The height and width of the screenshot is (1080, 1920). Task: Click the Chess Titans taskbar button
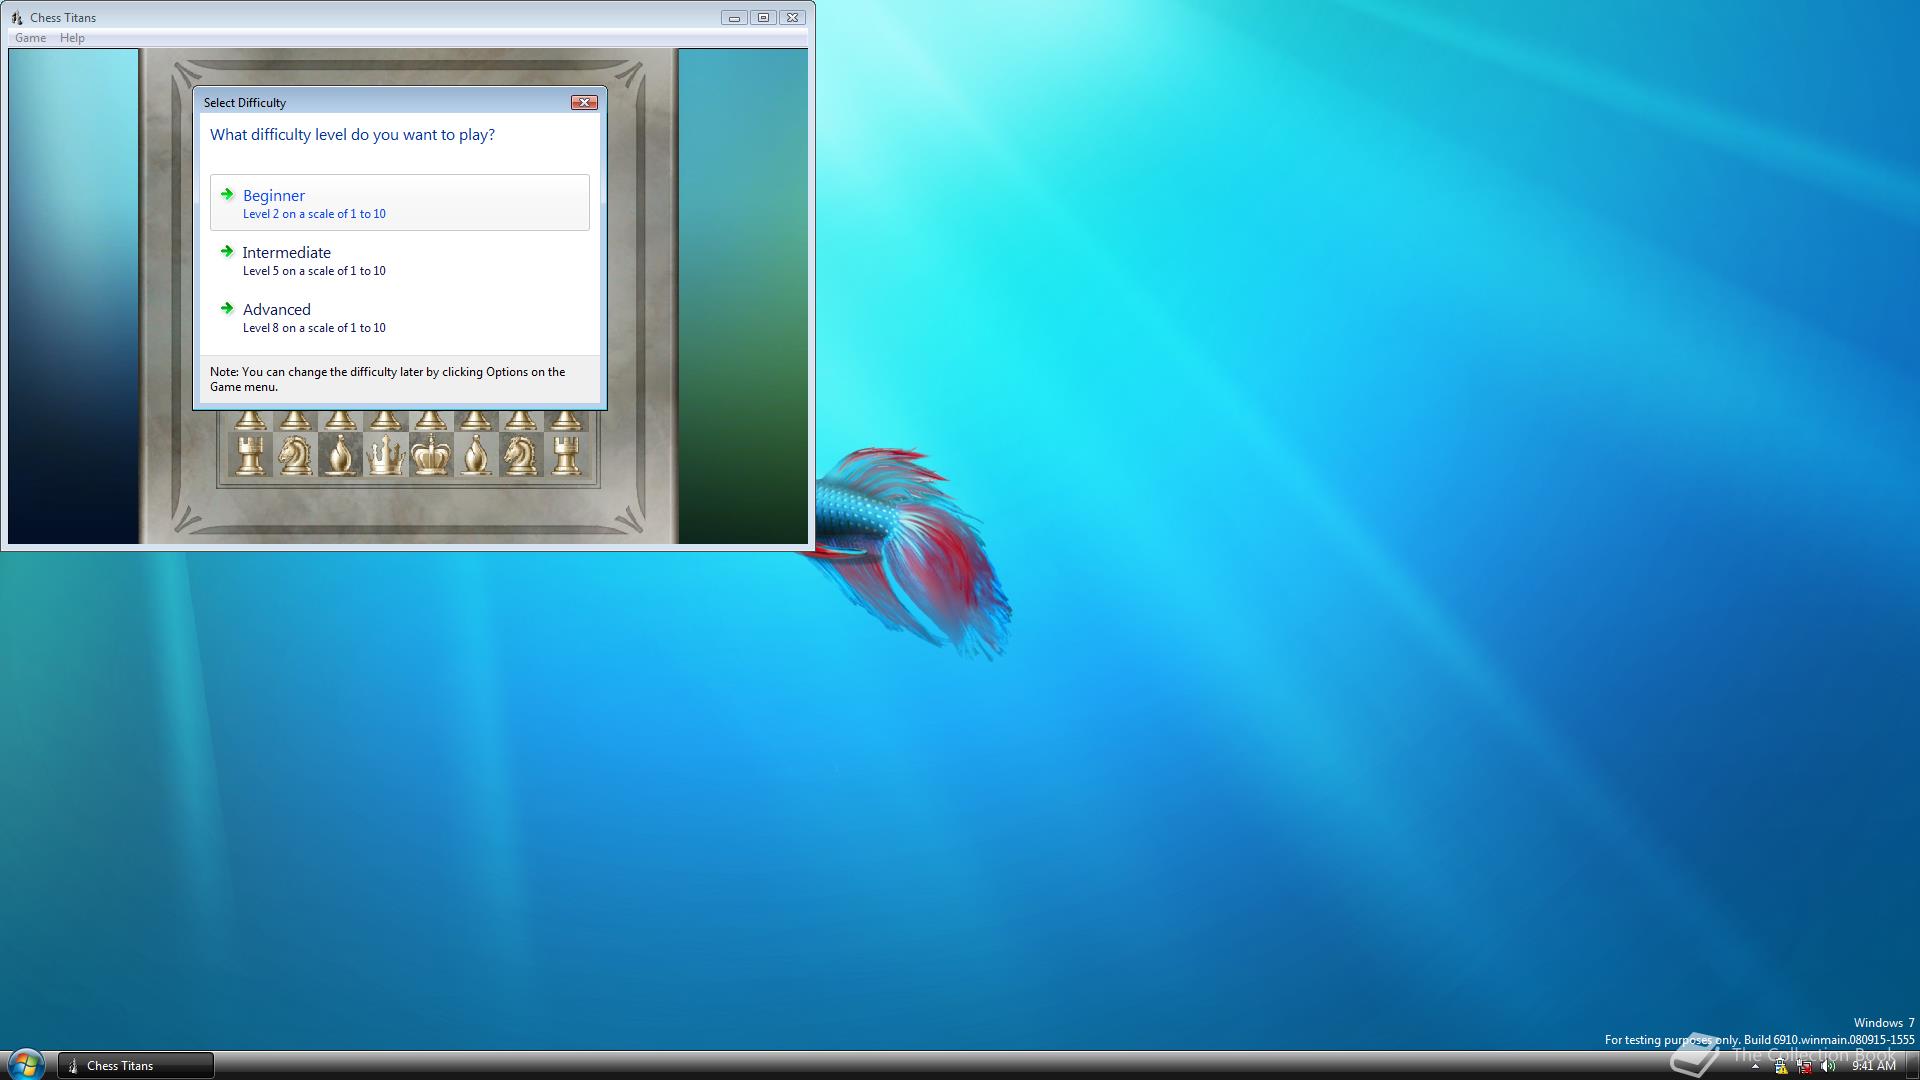click(136, 1065)
